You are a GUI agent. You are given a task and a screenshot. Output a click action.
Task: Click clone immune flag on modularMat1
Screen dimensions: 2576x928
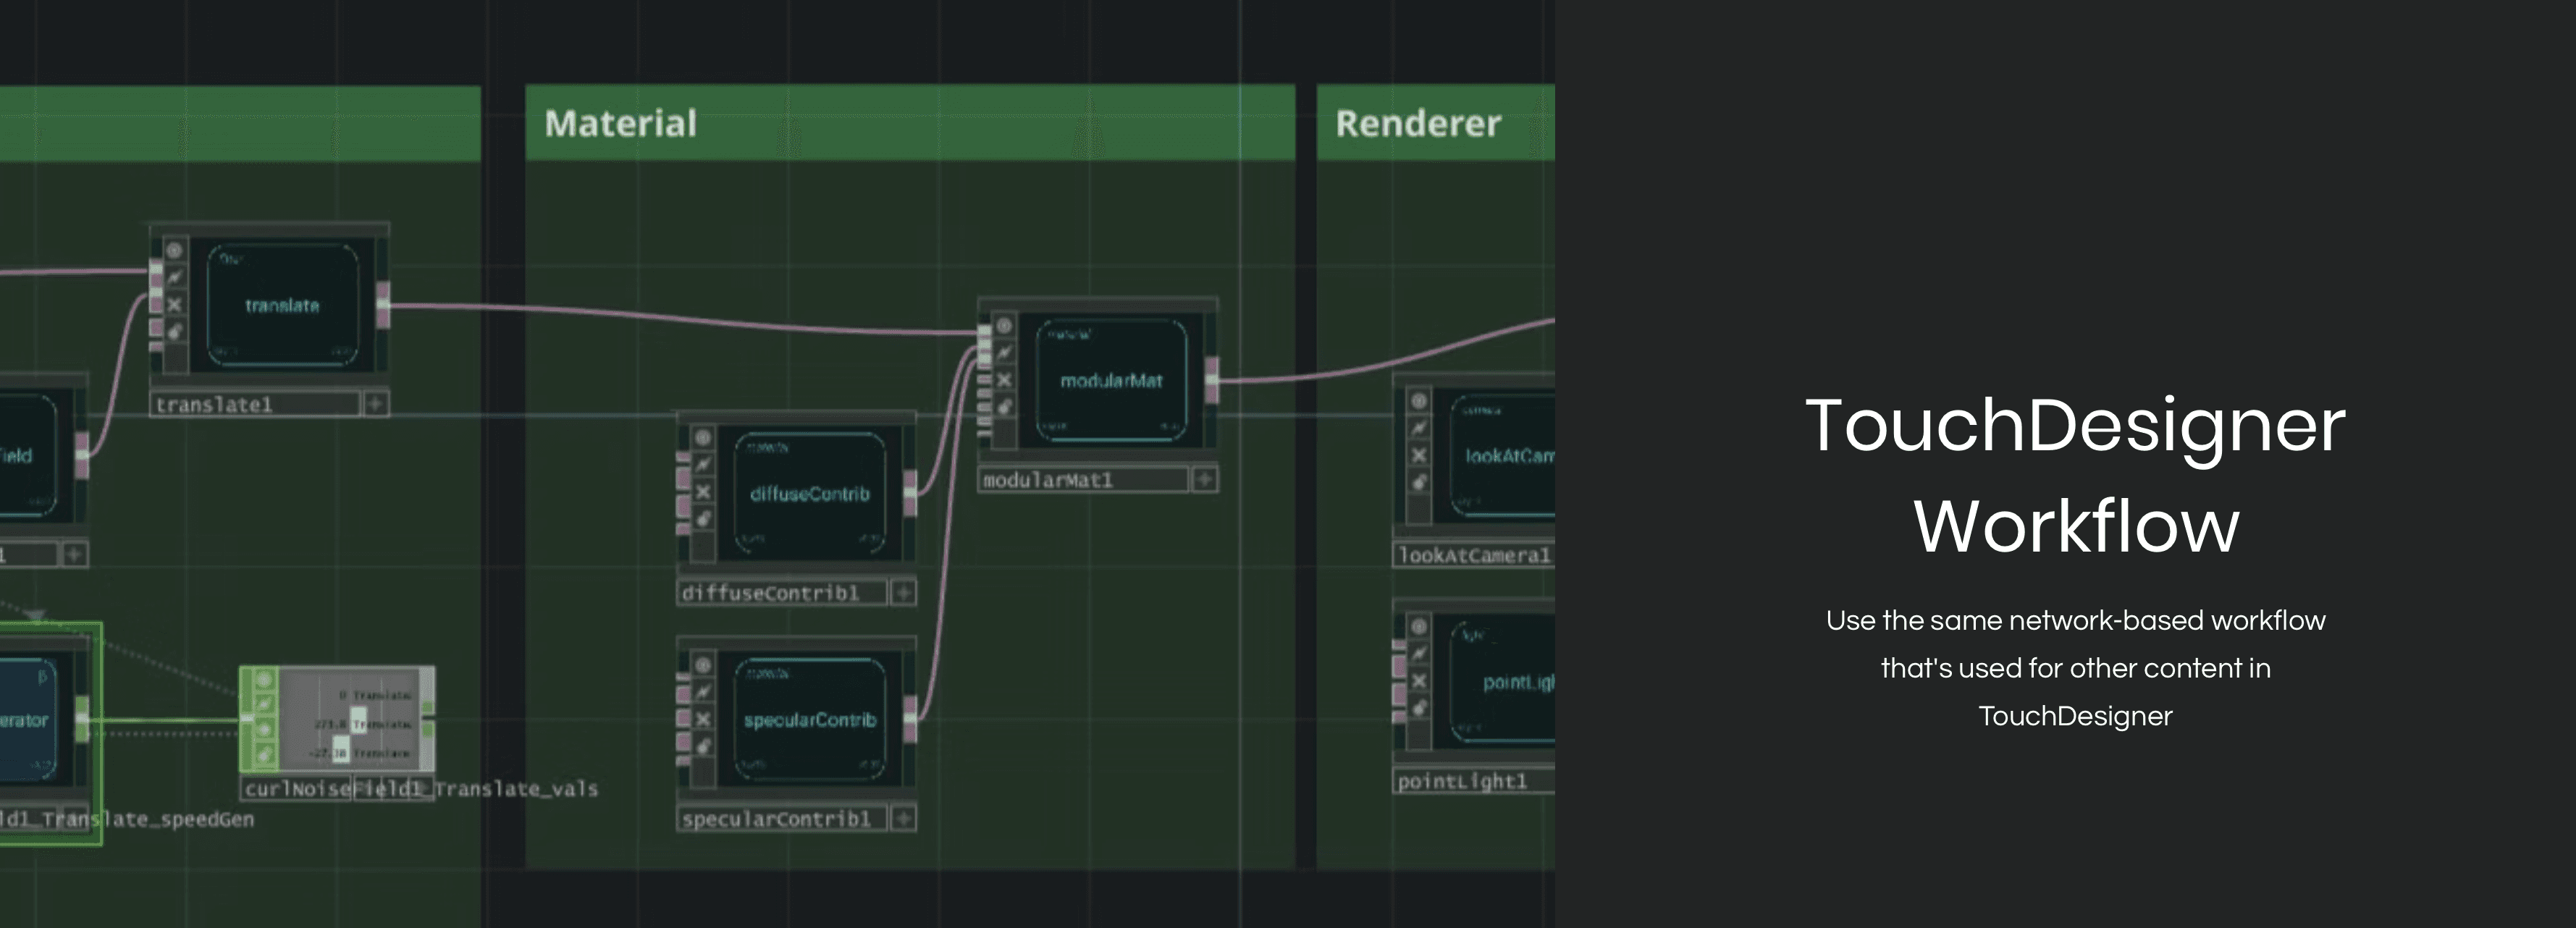[1004, 353]
